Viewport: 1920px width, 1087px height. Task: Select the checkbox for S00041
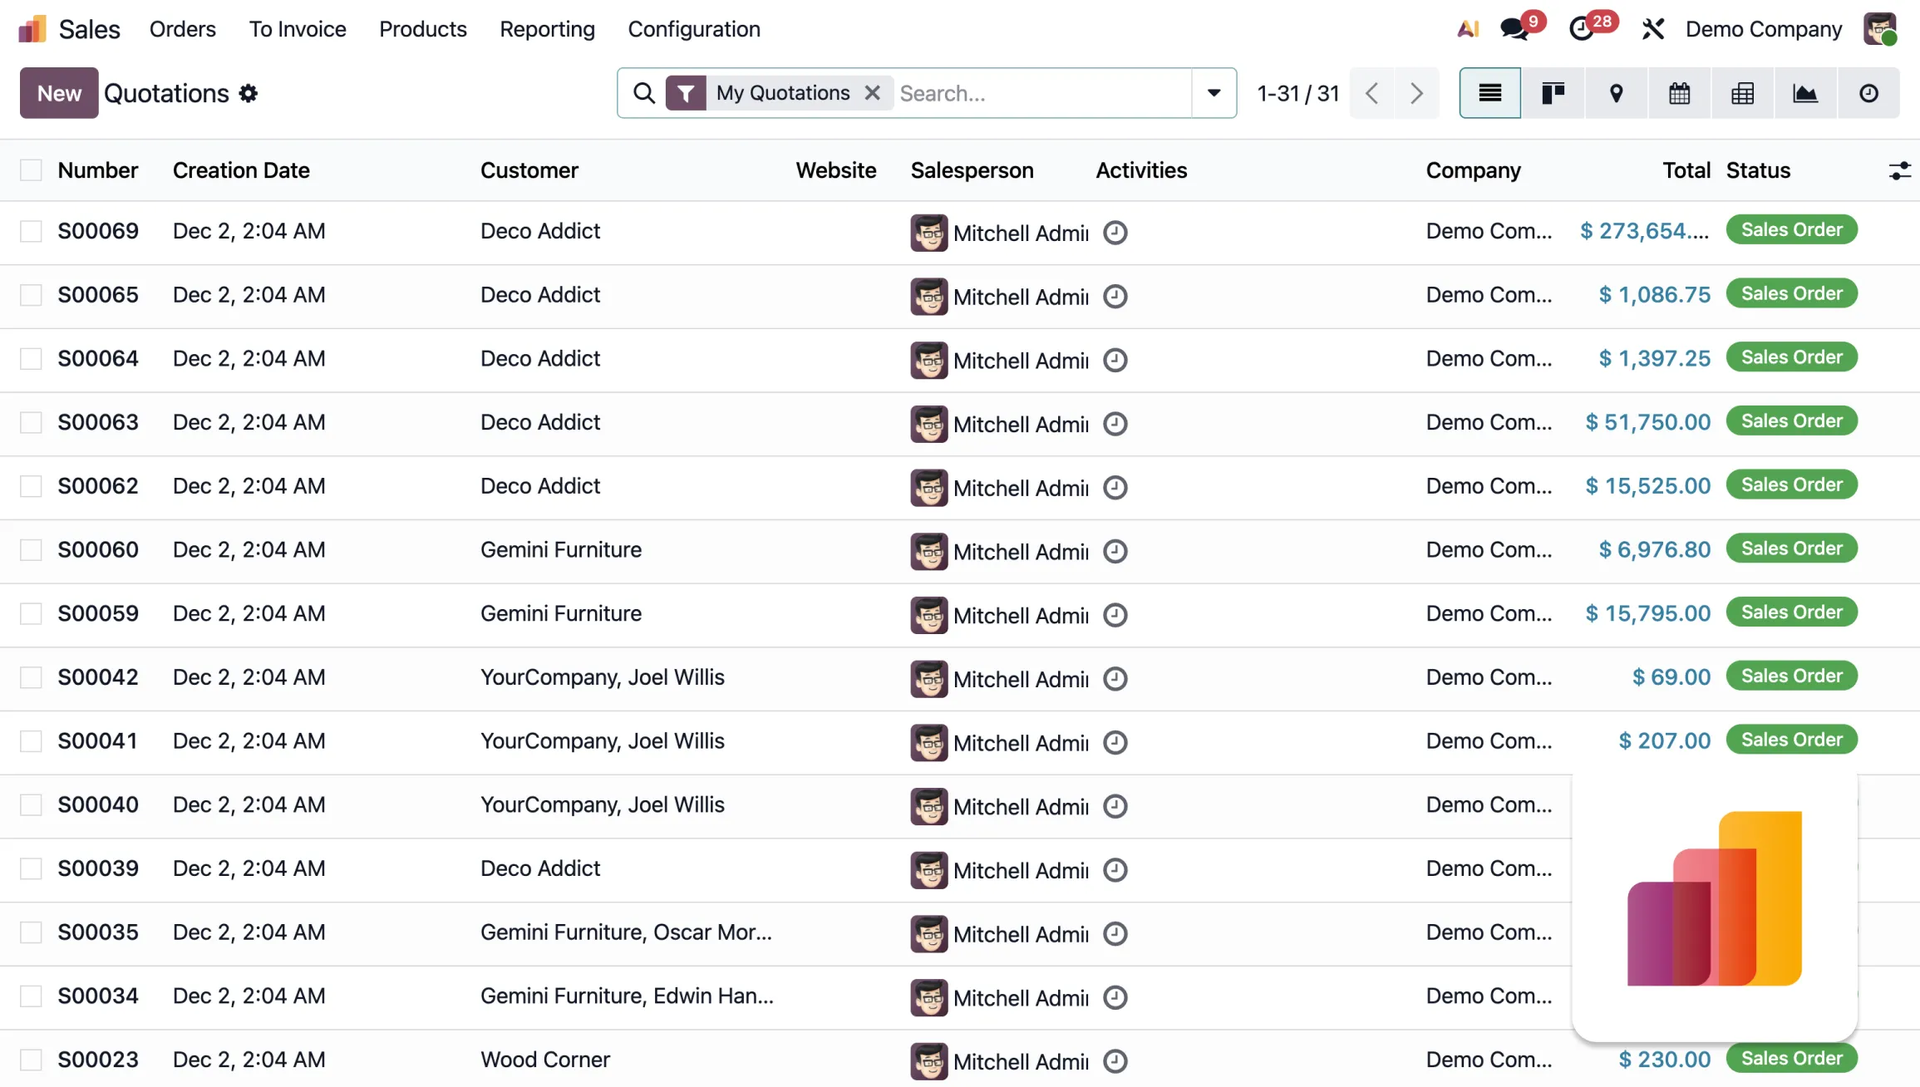tap(31, 741)
